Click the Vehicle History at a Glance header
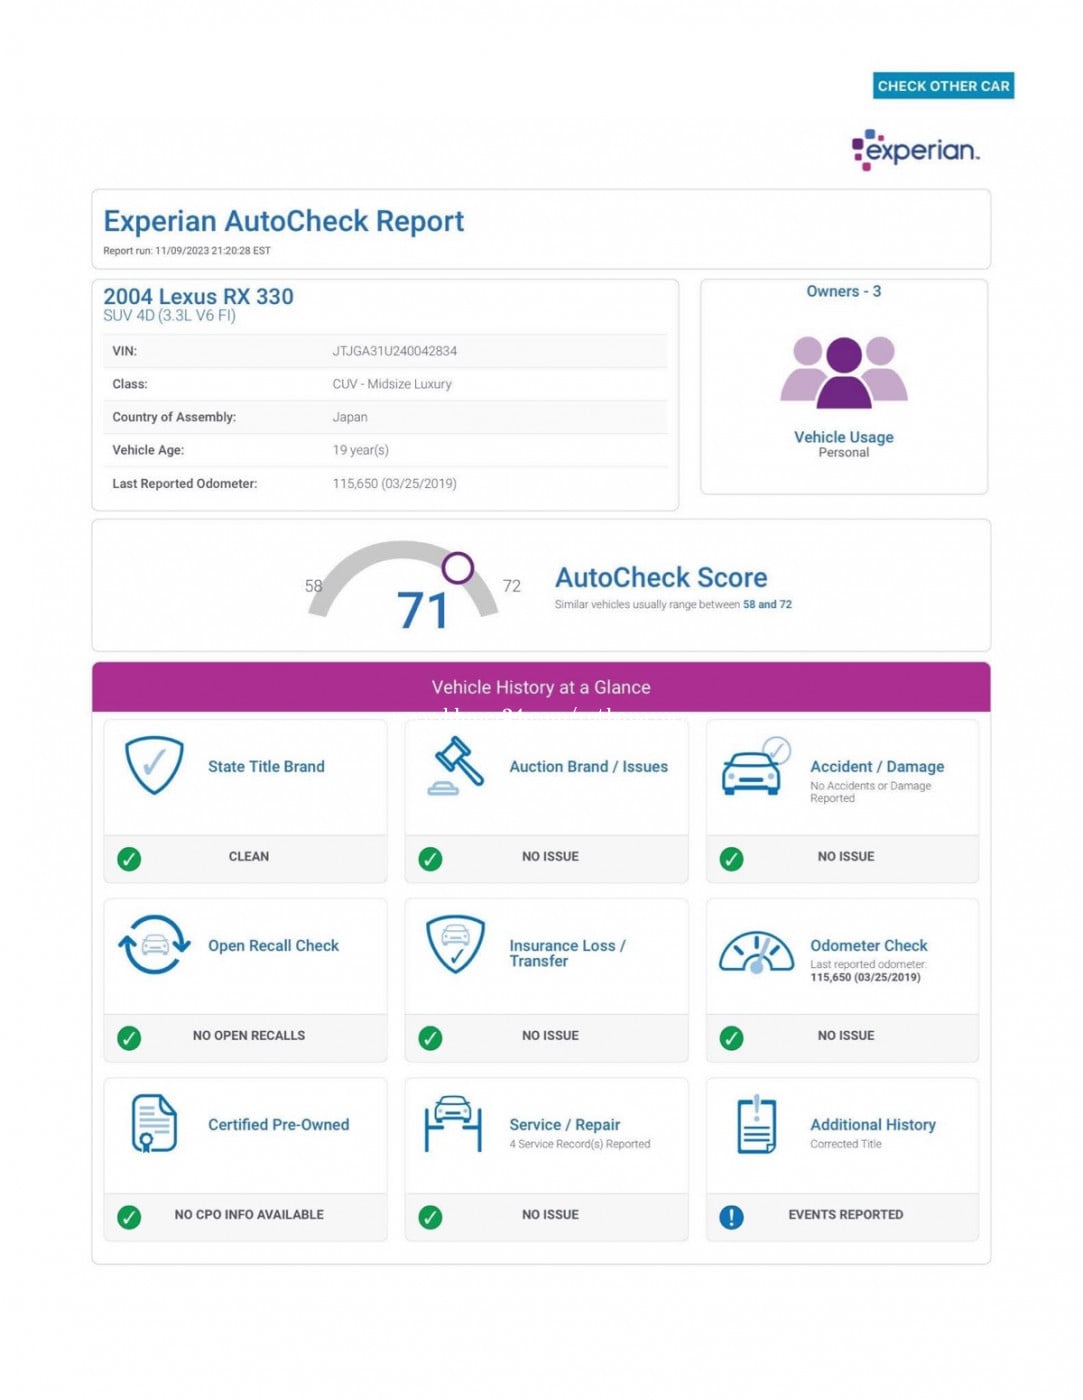1083x1400 pixels. tap(540, 687)
